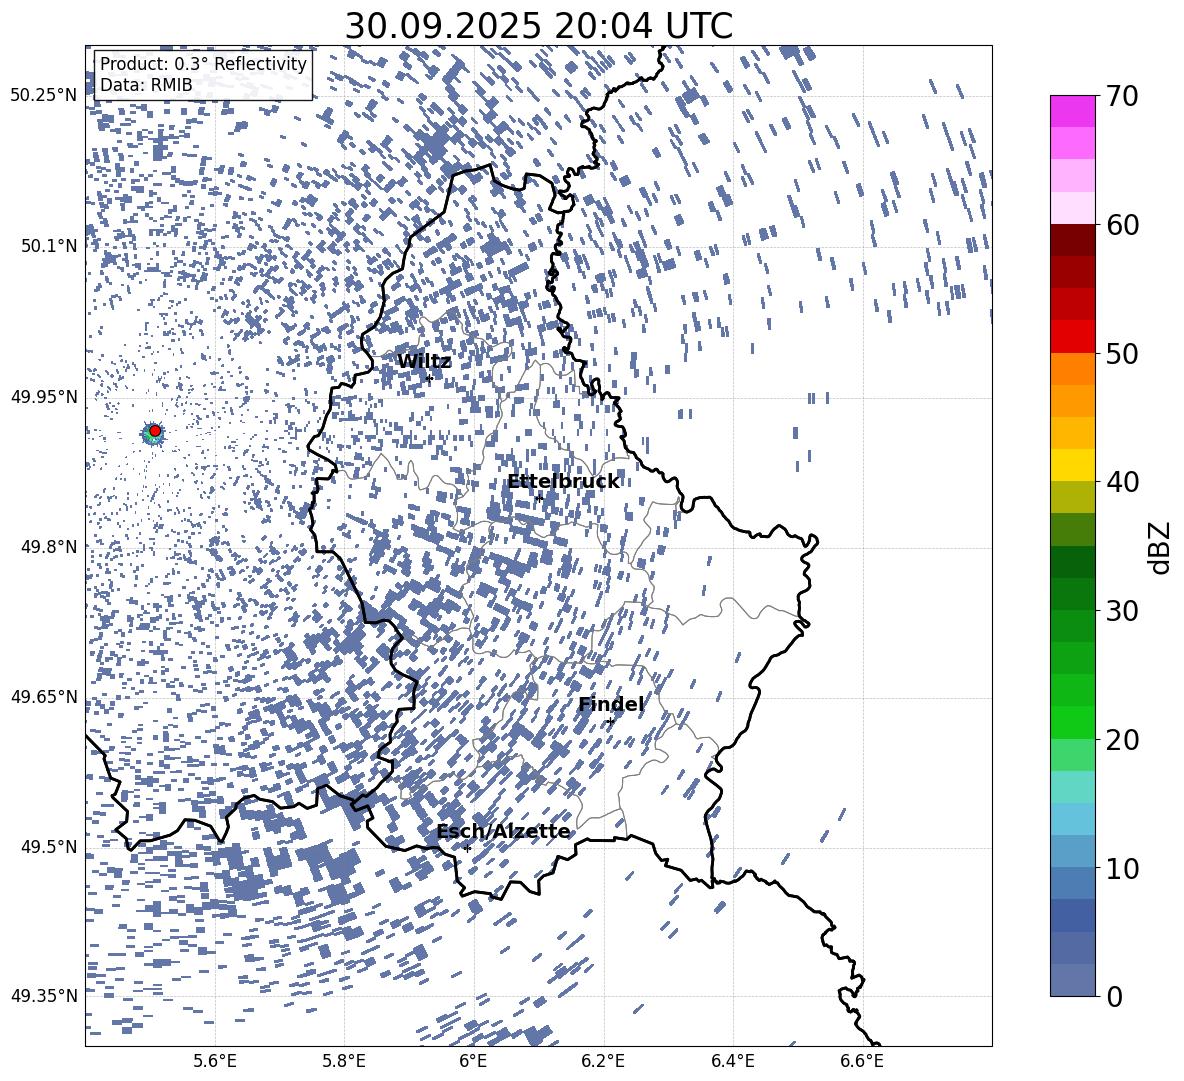Viewport: 1184px width, 1081px height.
Task: Click the colorbar tick value 30
Action: tap(1122, 611)
